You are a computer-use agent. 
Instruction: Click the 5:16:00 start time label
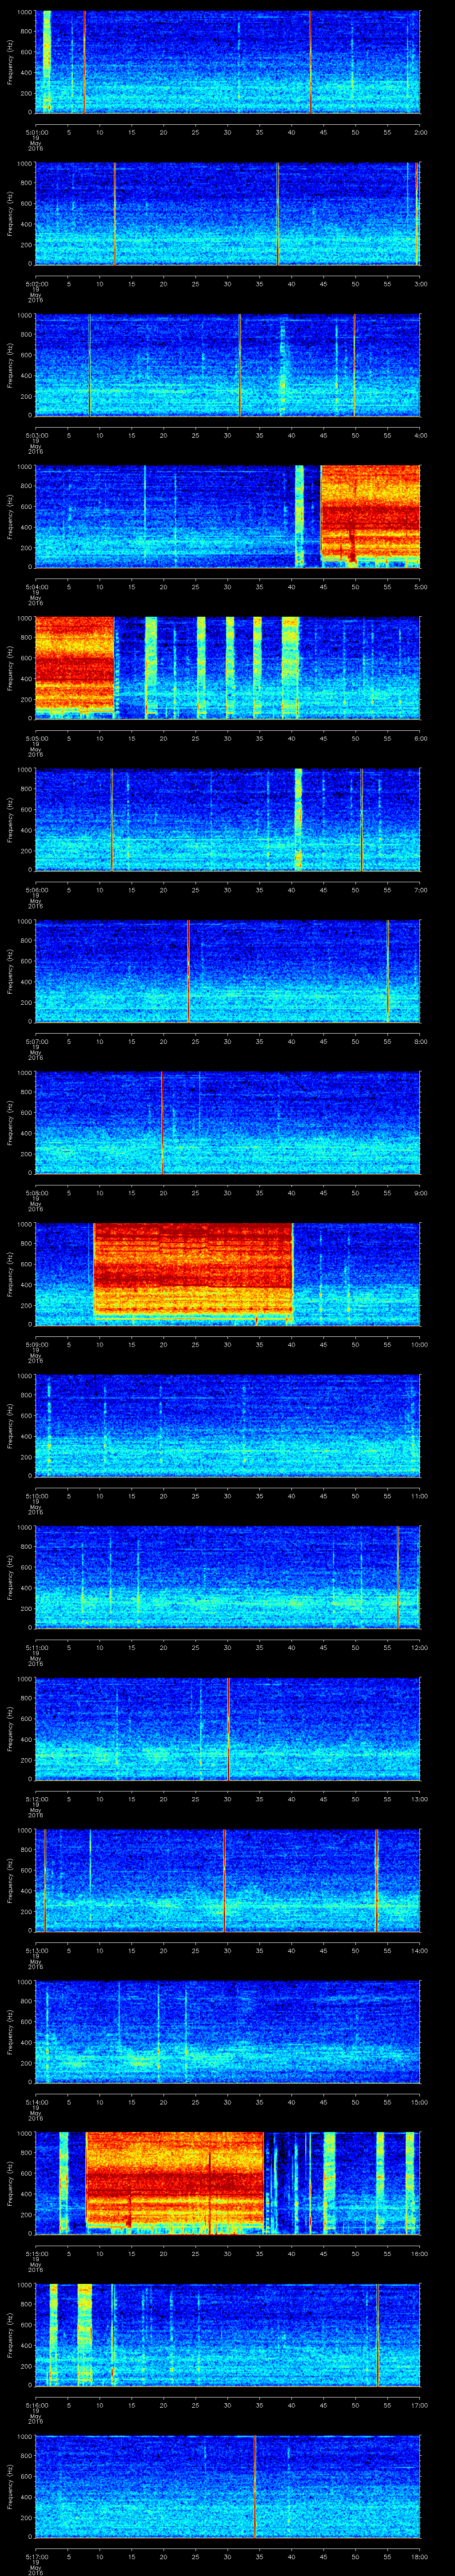tap(36, 2404)
